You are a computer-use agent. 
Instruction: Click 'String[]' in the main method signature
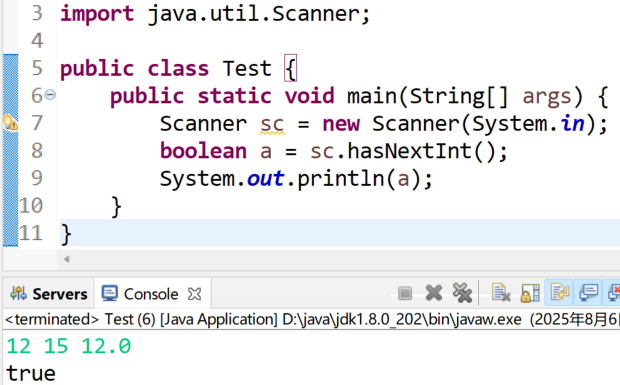tap(459, 96)
